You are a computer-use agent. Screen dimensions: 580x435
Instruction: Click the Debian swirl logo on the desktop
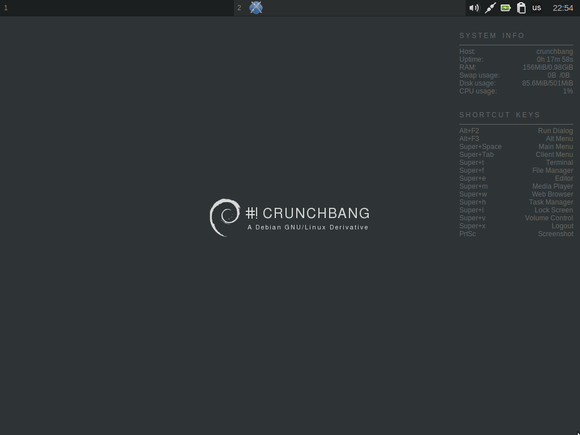(x=225, y=218)
